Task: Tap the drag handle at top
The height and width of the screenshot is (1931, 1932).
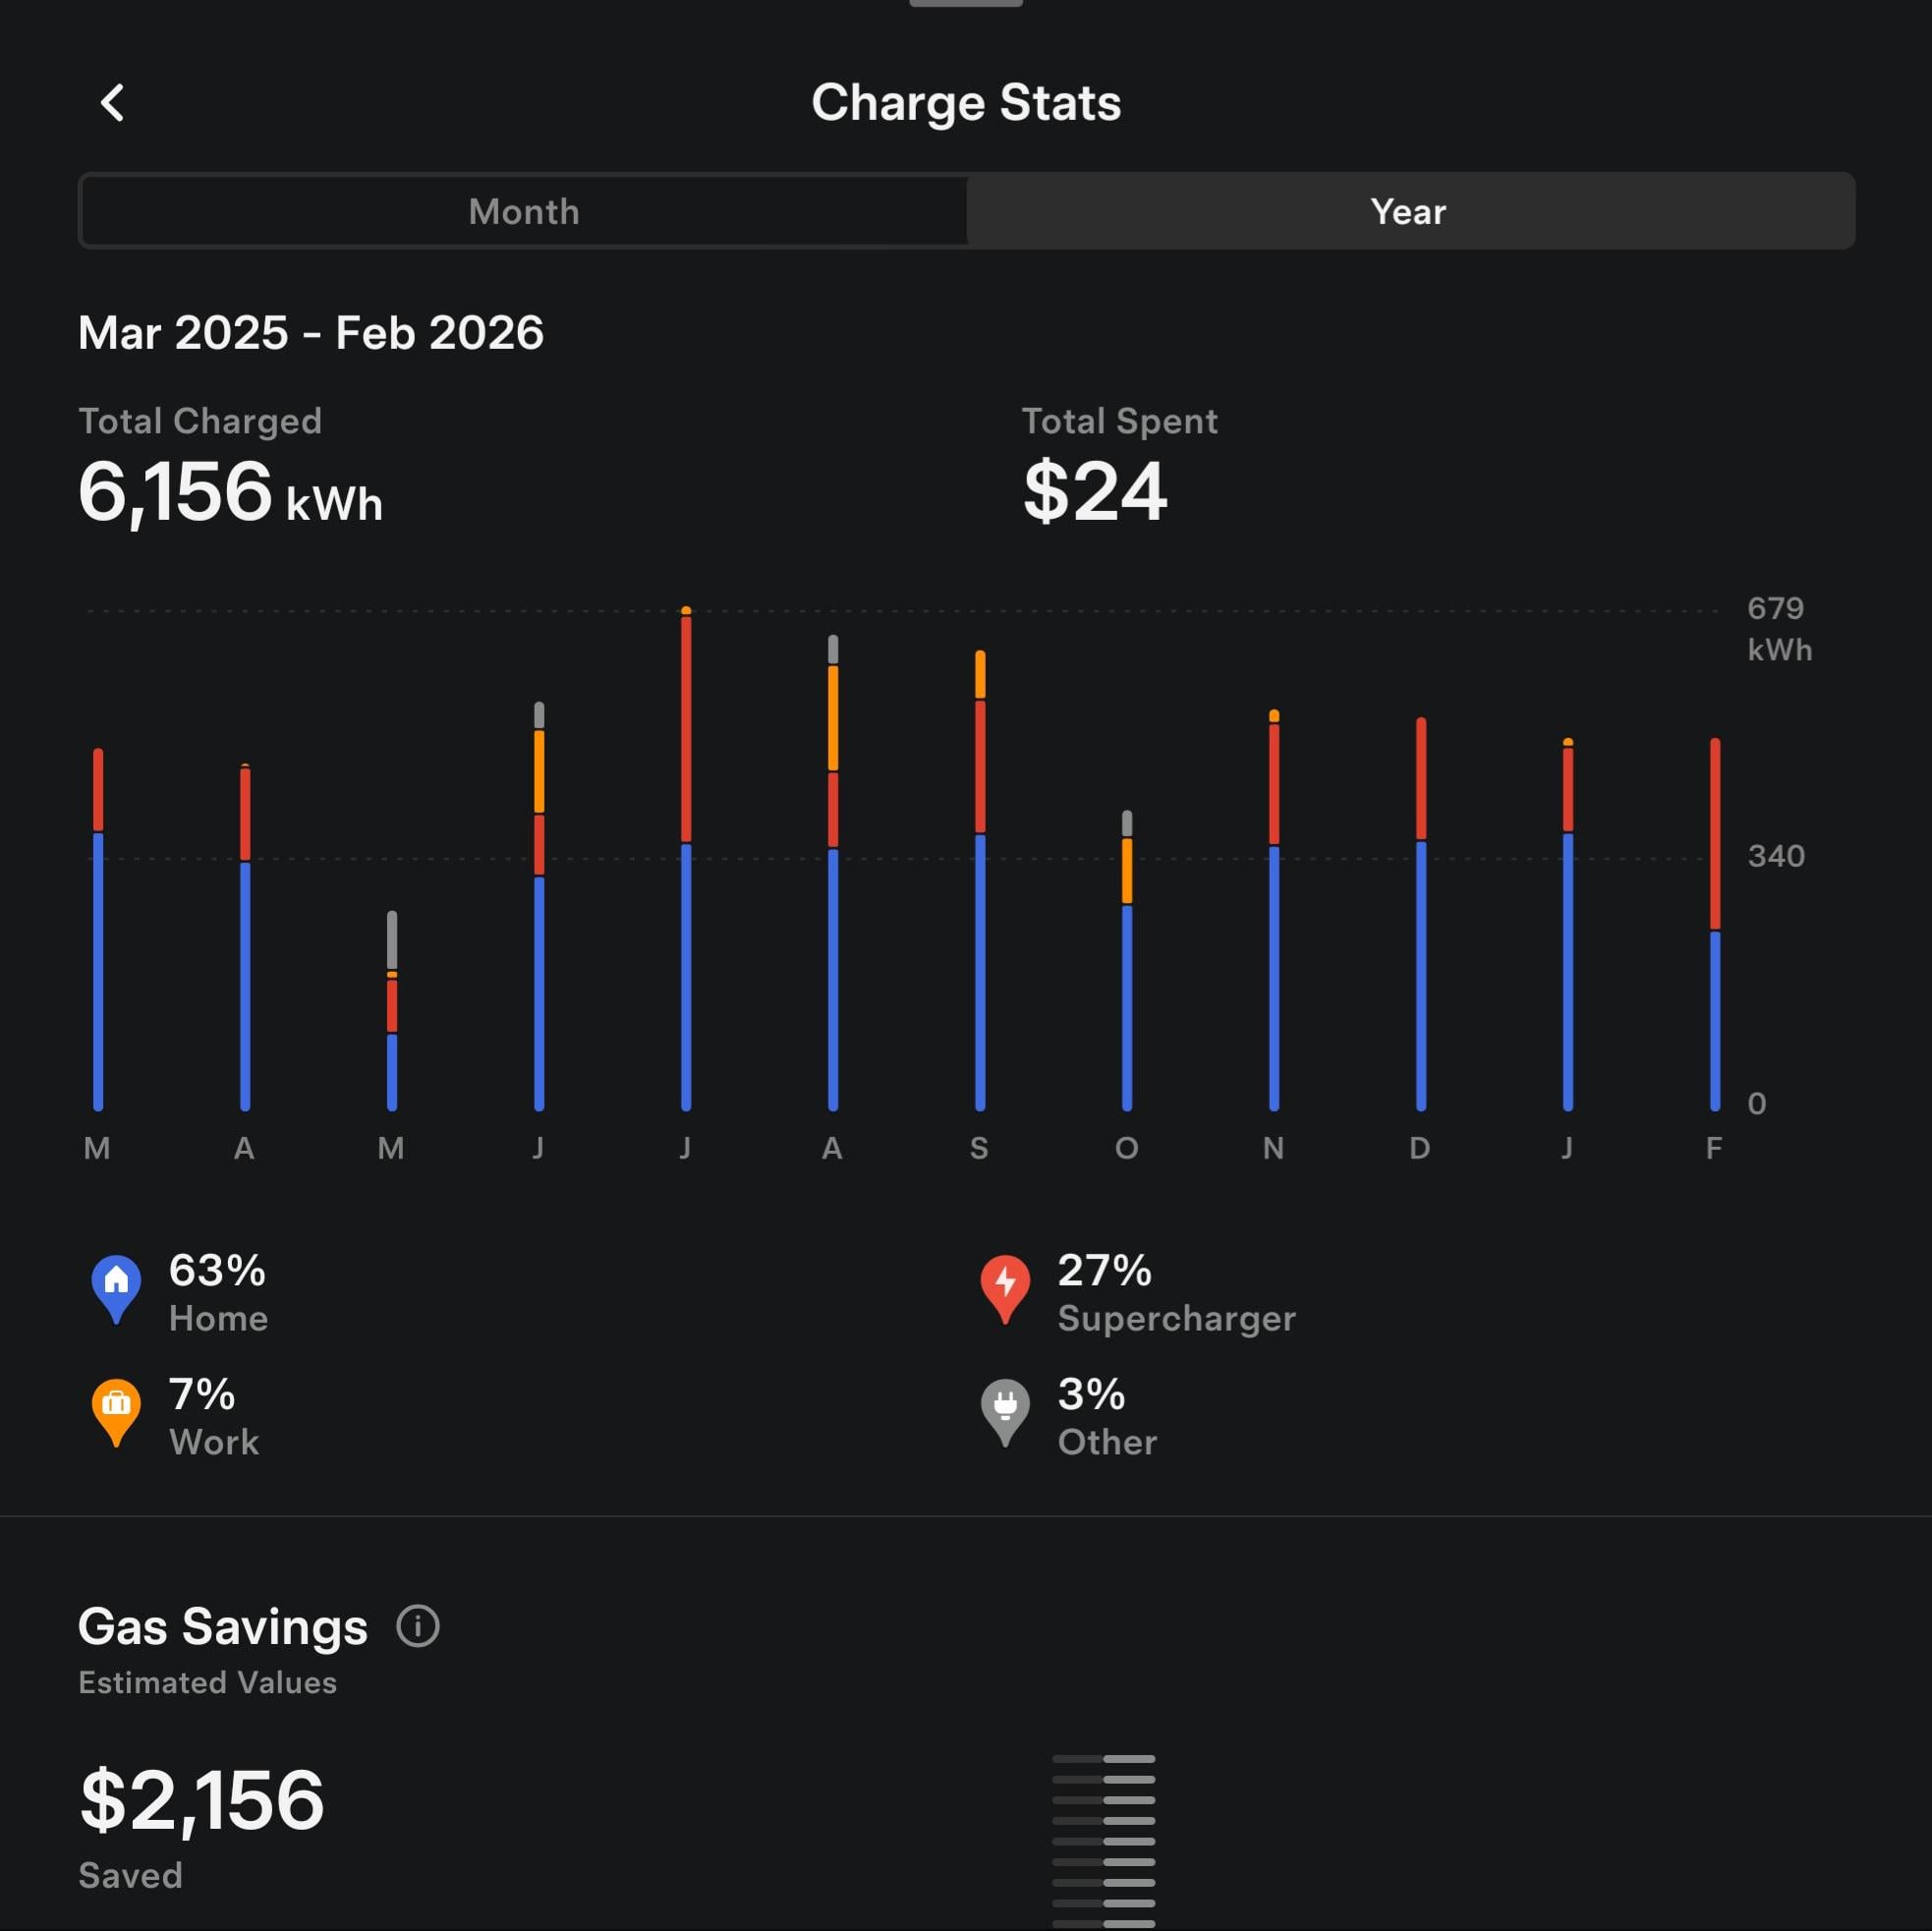Action: pyautogui.click(x=965, y=4)
